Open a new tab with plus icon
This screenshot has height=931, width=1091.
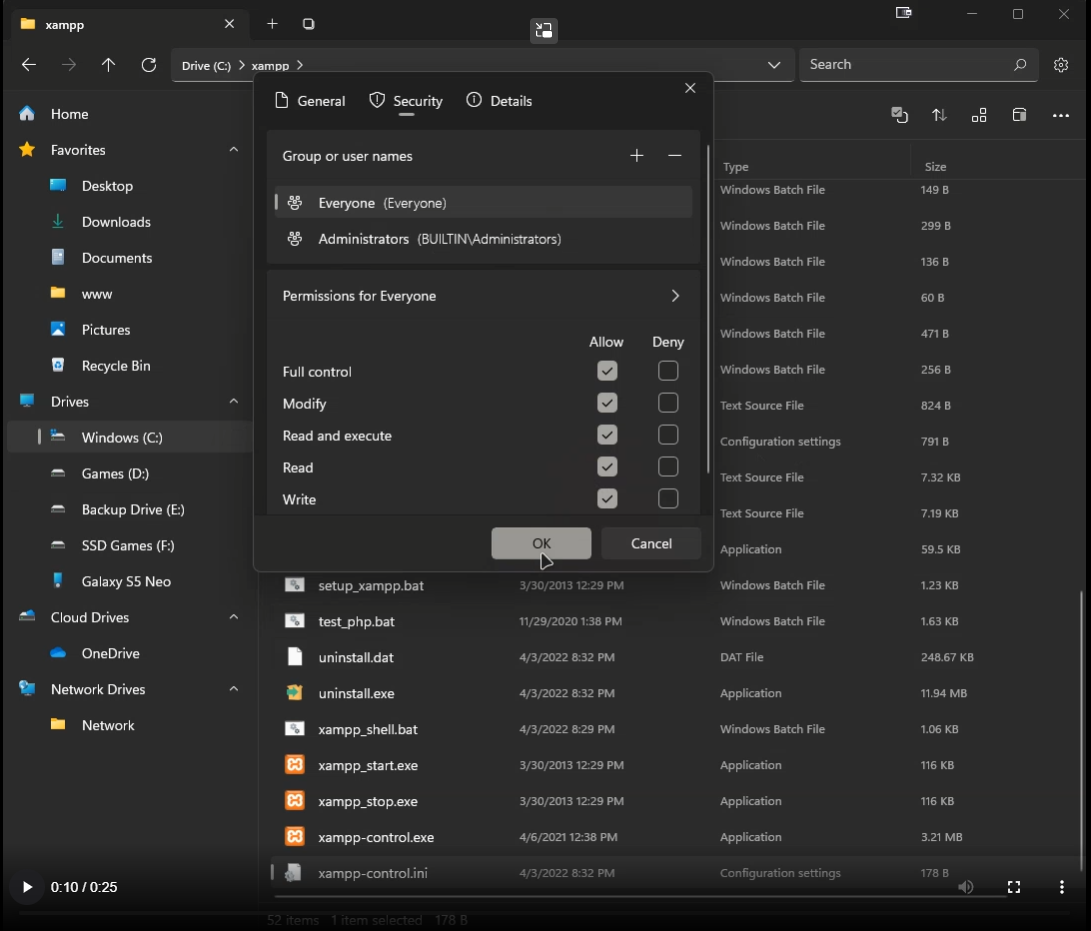coord(272,24)
